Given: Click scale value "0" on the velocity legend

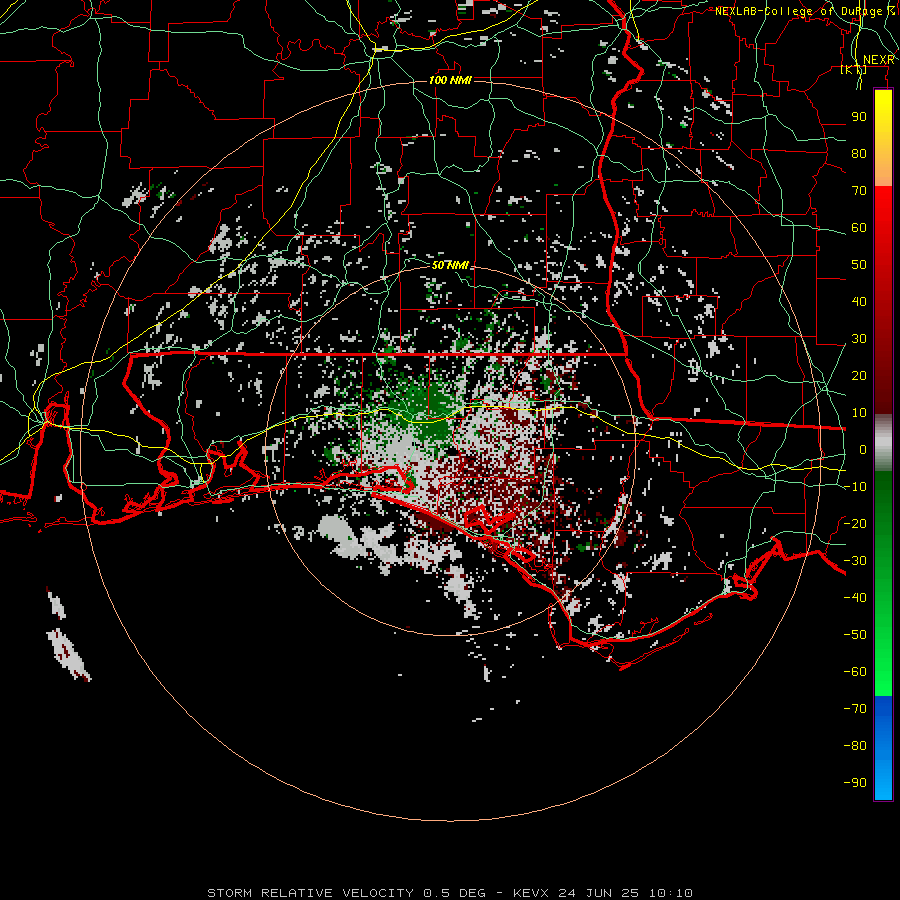Looking at the screenshot, I should point(863,450).
